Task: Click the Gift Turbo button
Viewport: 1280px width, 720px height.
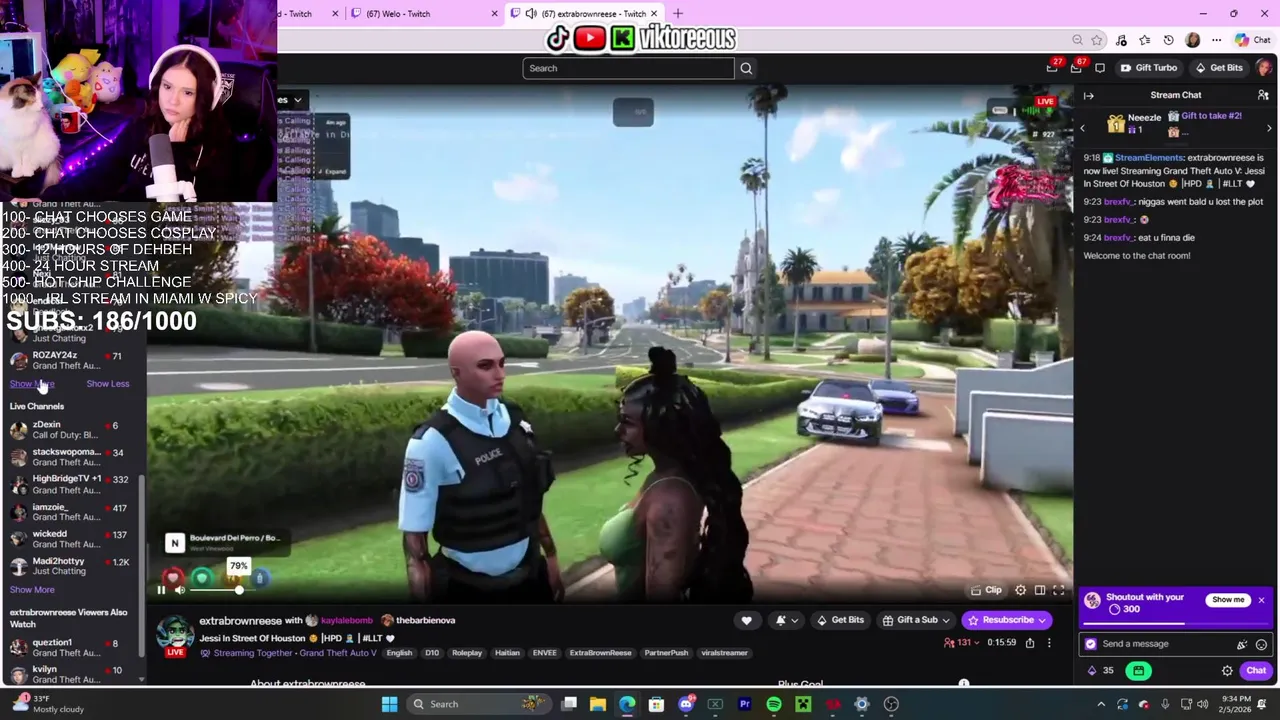Action: (1149, 68)
